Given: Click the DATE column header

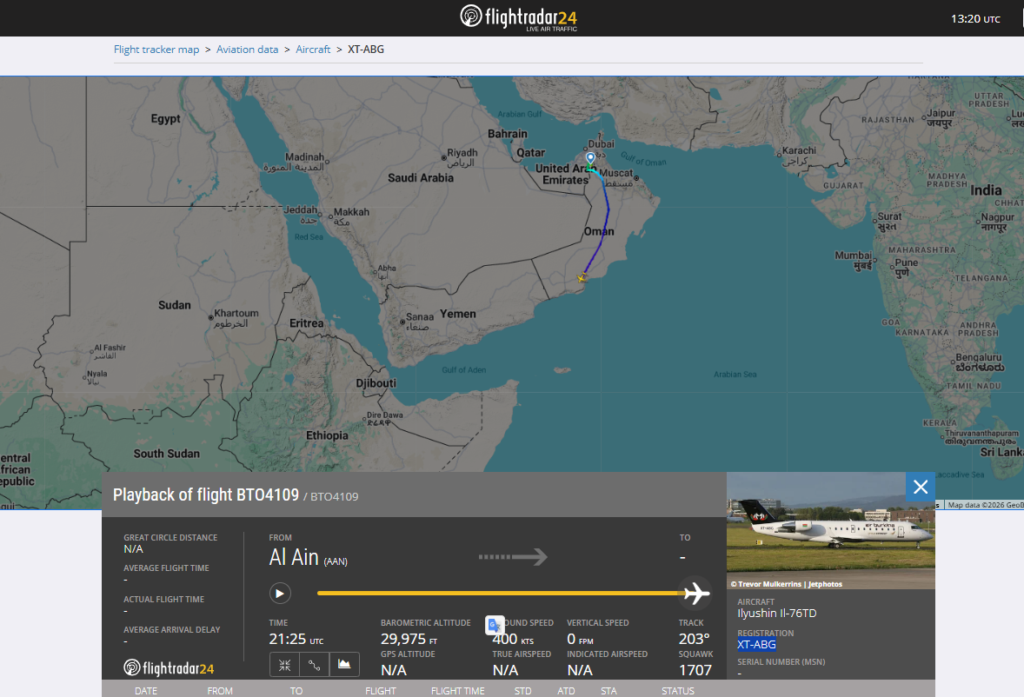Looking at the screenshot, I should (x=146, y=690).
